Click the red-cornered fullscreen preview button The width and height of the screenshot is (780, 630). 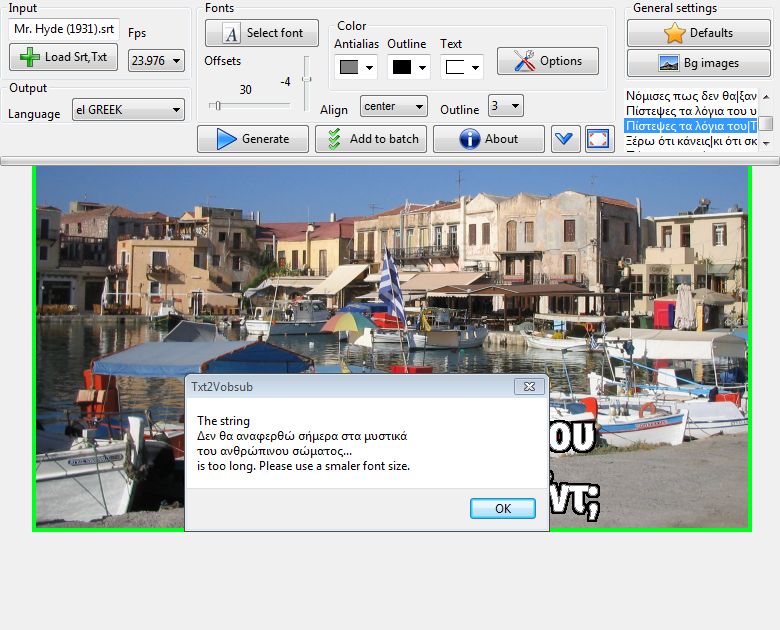598,139
